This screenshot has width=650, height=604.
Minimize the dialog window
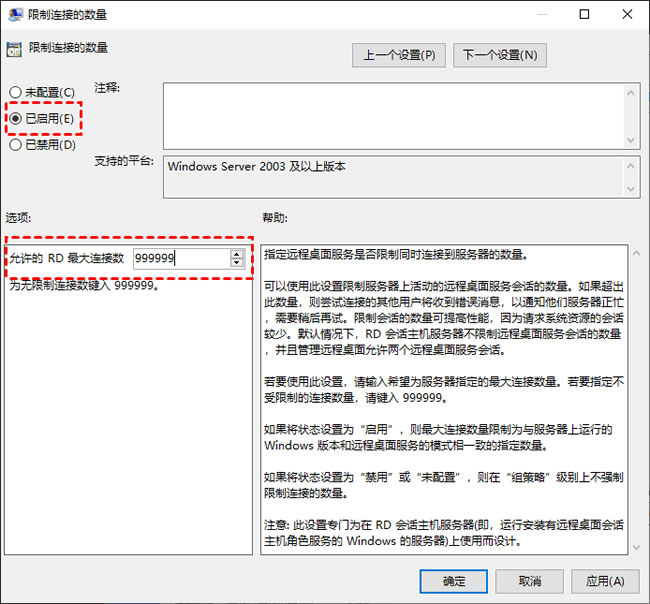(542, 15)
